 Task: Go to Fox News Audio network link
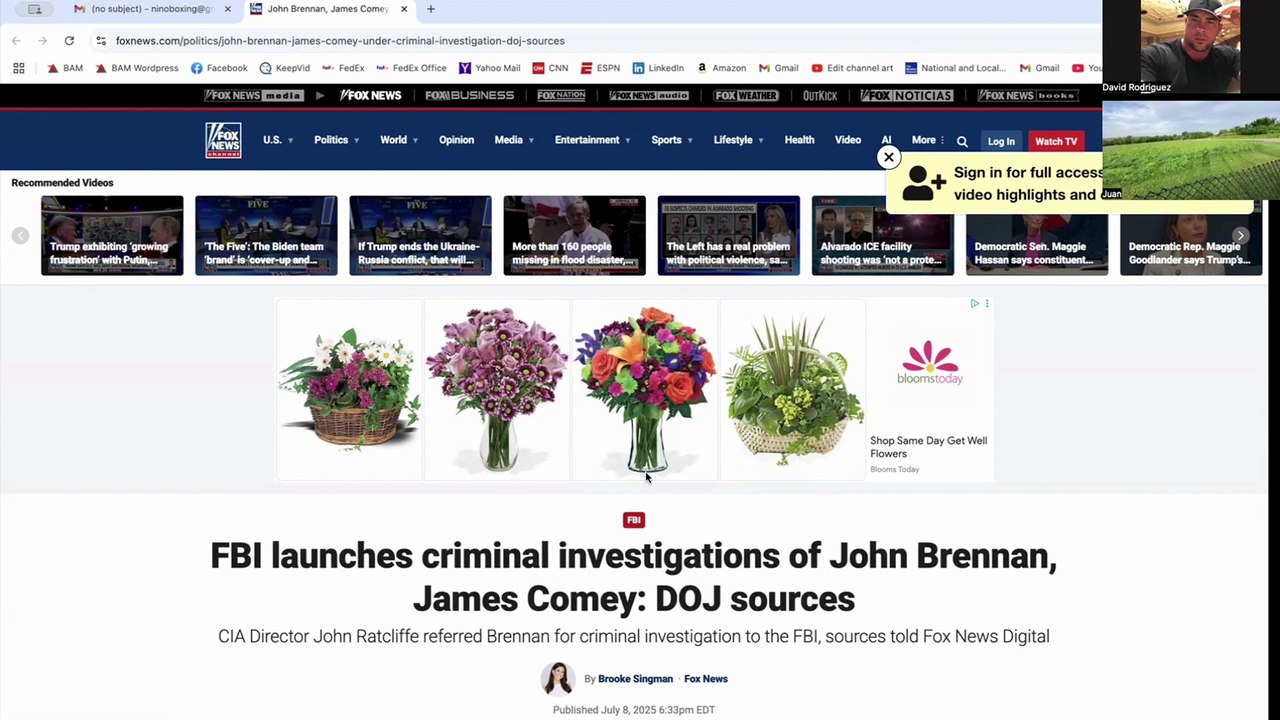point(649,95)
